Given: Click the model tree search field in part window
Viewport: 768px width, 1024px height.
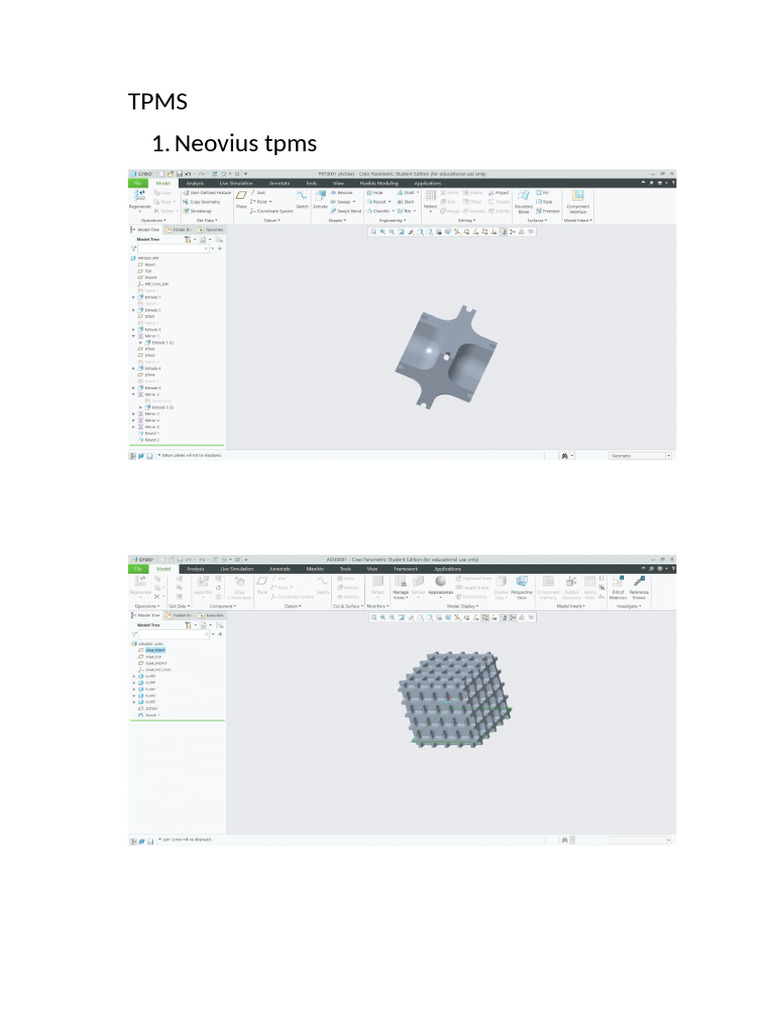Looking at the screenshot, I should tap(173, 249).
